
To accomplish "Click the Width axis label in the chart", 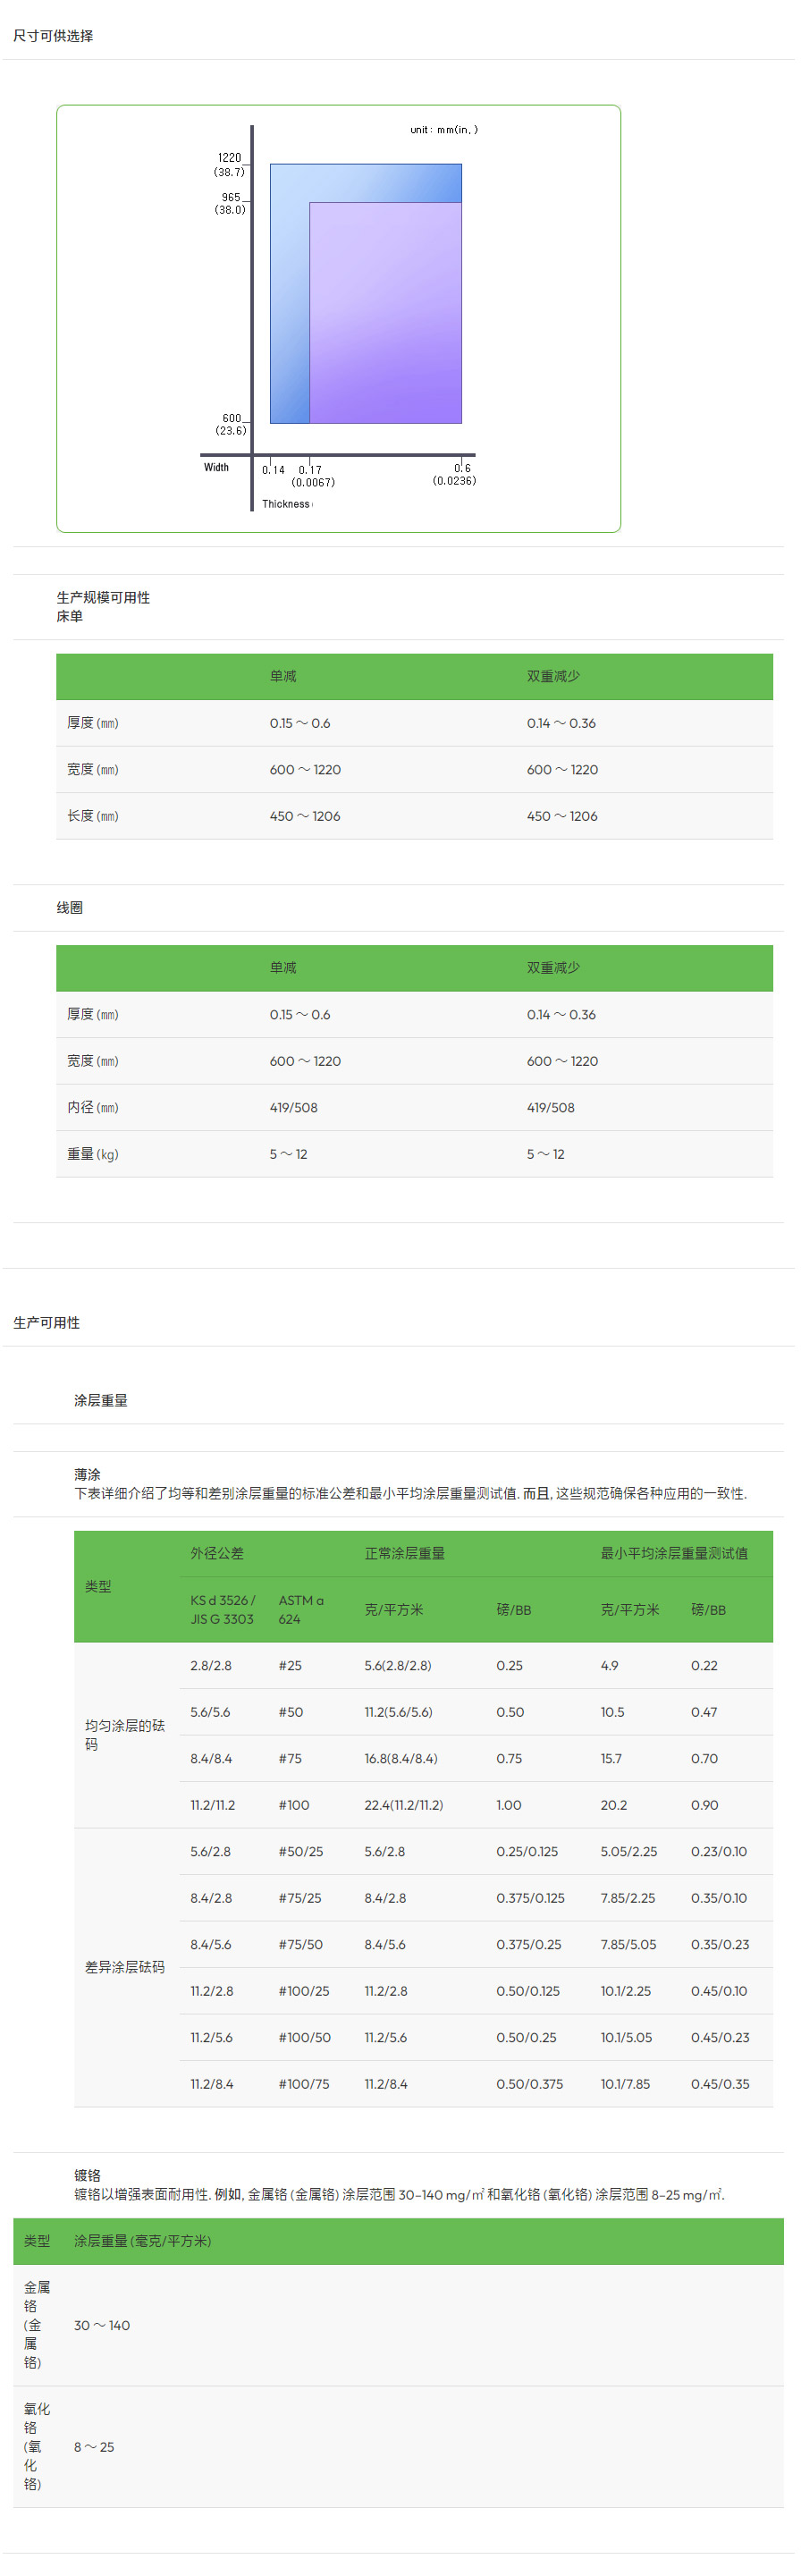I will point(216,467).
